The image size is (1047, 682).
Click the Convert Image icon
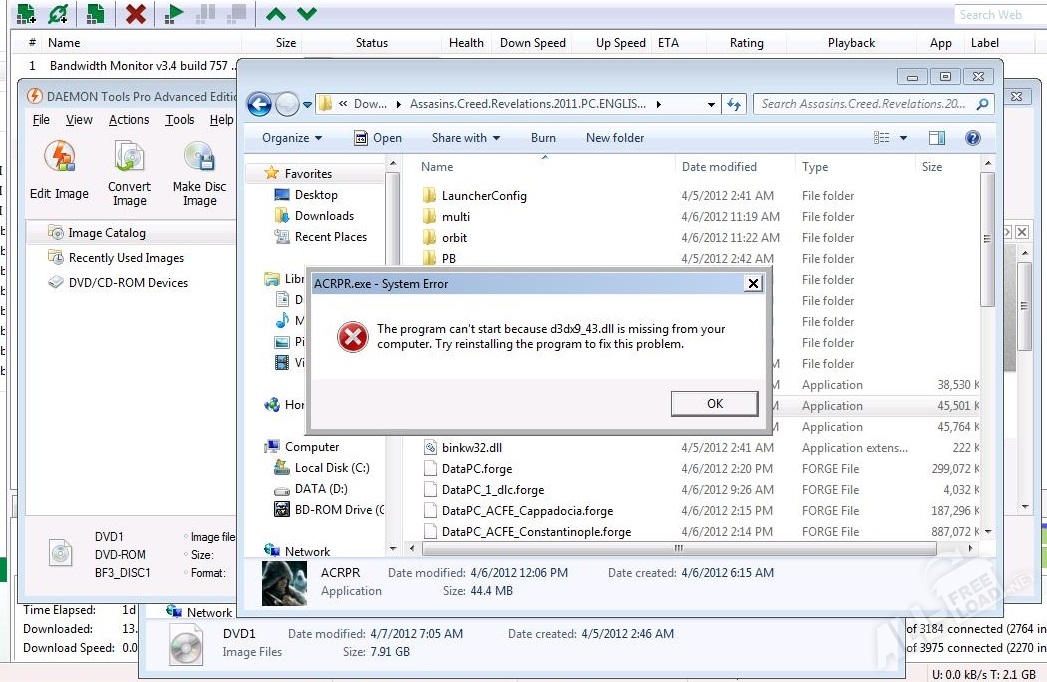coord(129,159)
